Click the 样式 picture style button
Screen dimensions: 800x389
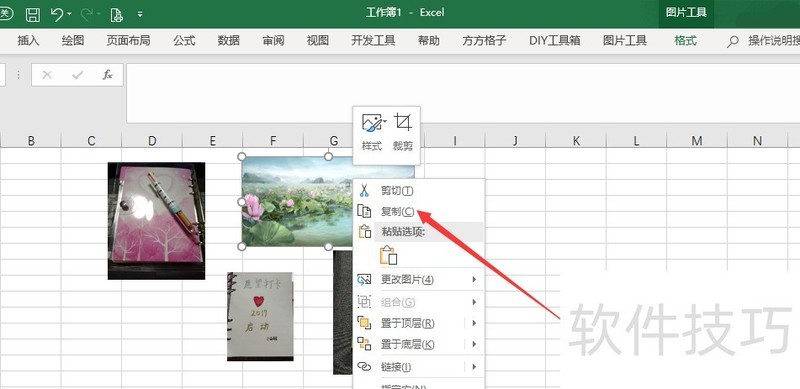(x=372, y=133)
